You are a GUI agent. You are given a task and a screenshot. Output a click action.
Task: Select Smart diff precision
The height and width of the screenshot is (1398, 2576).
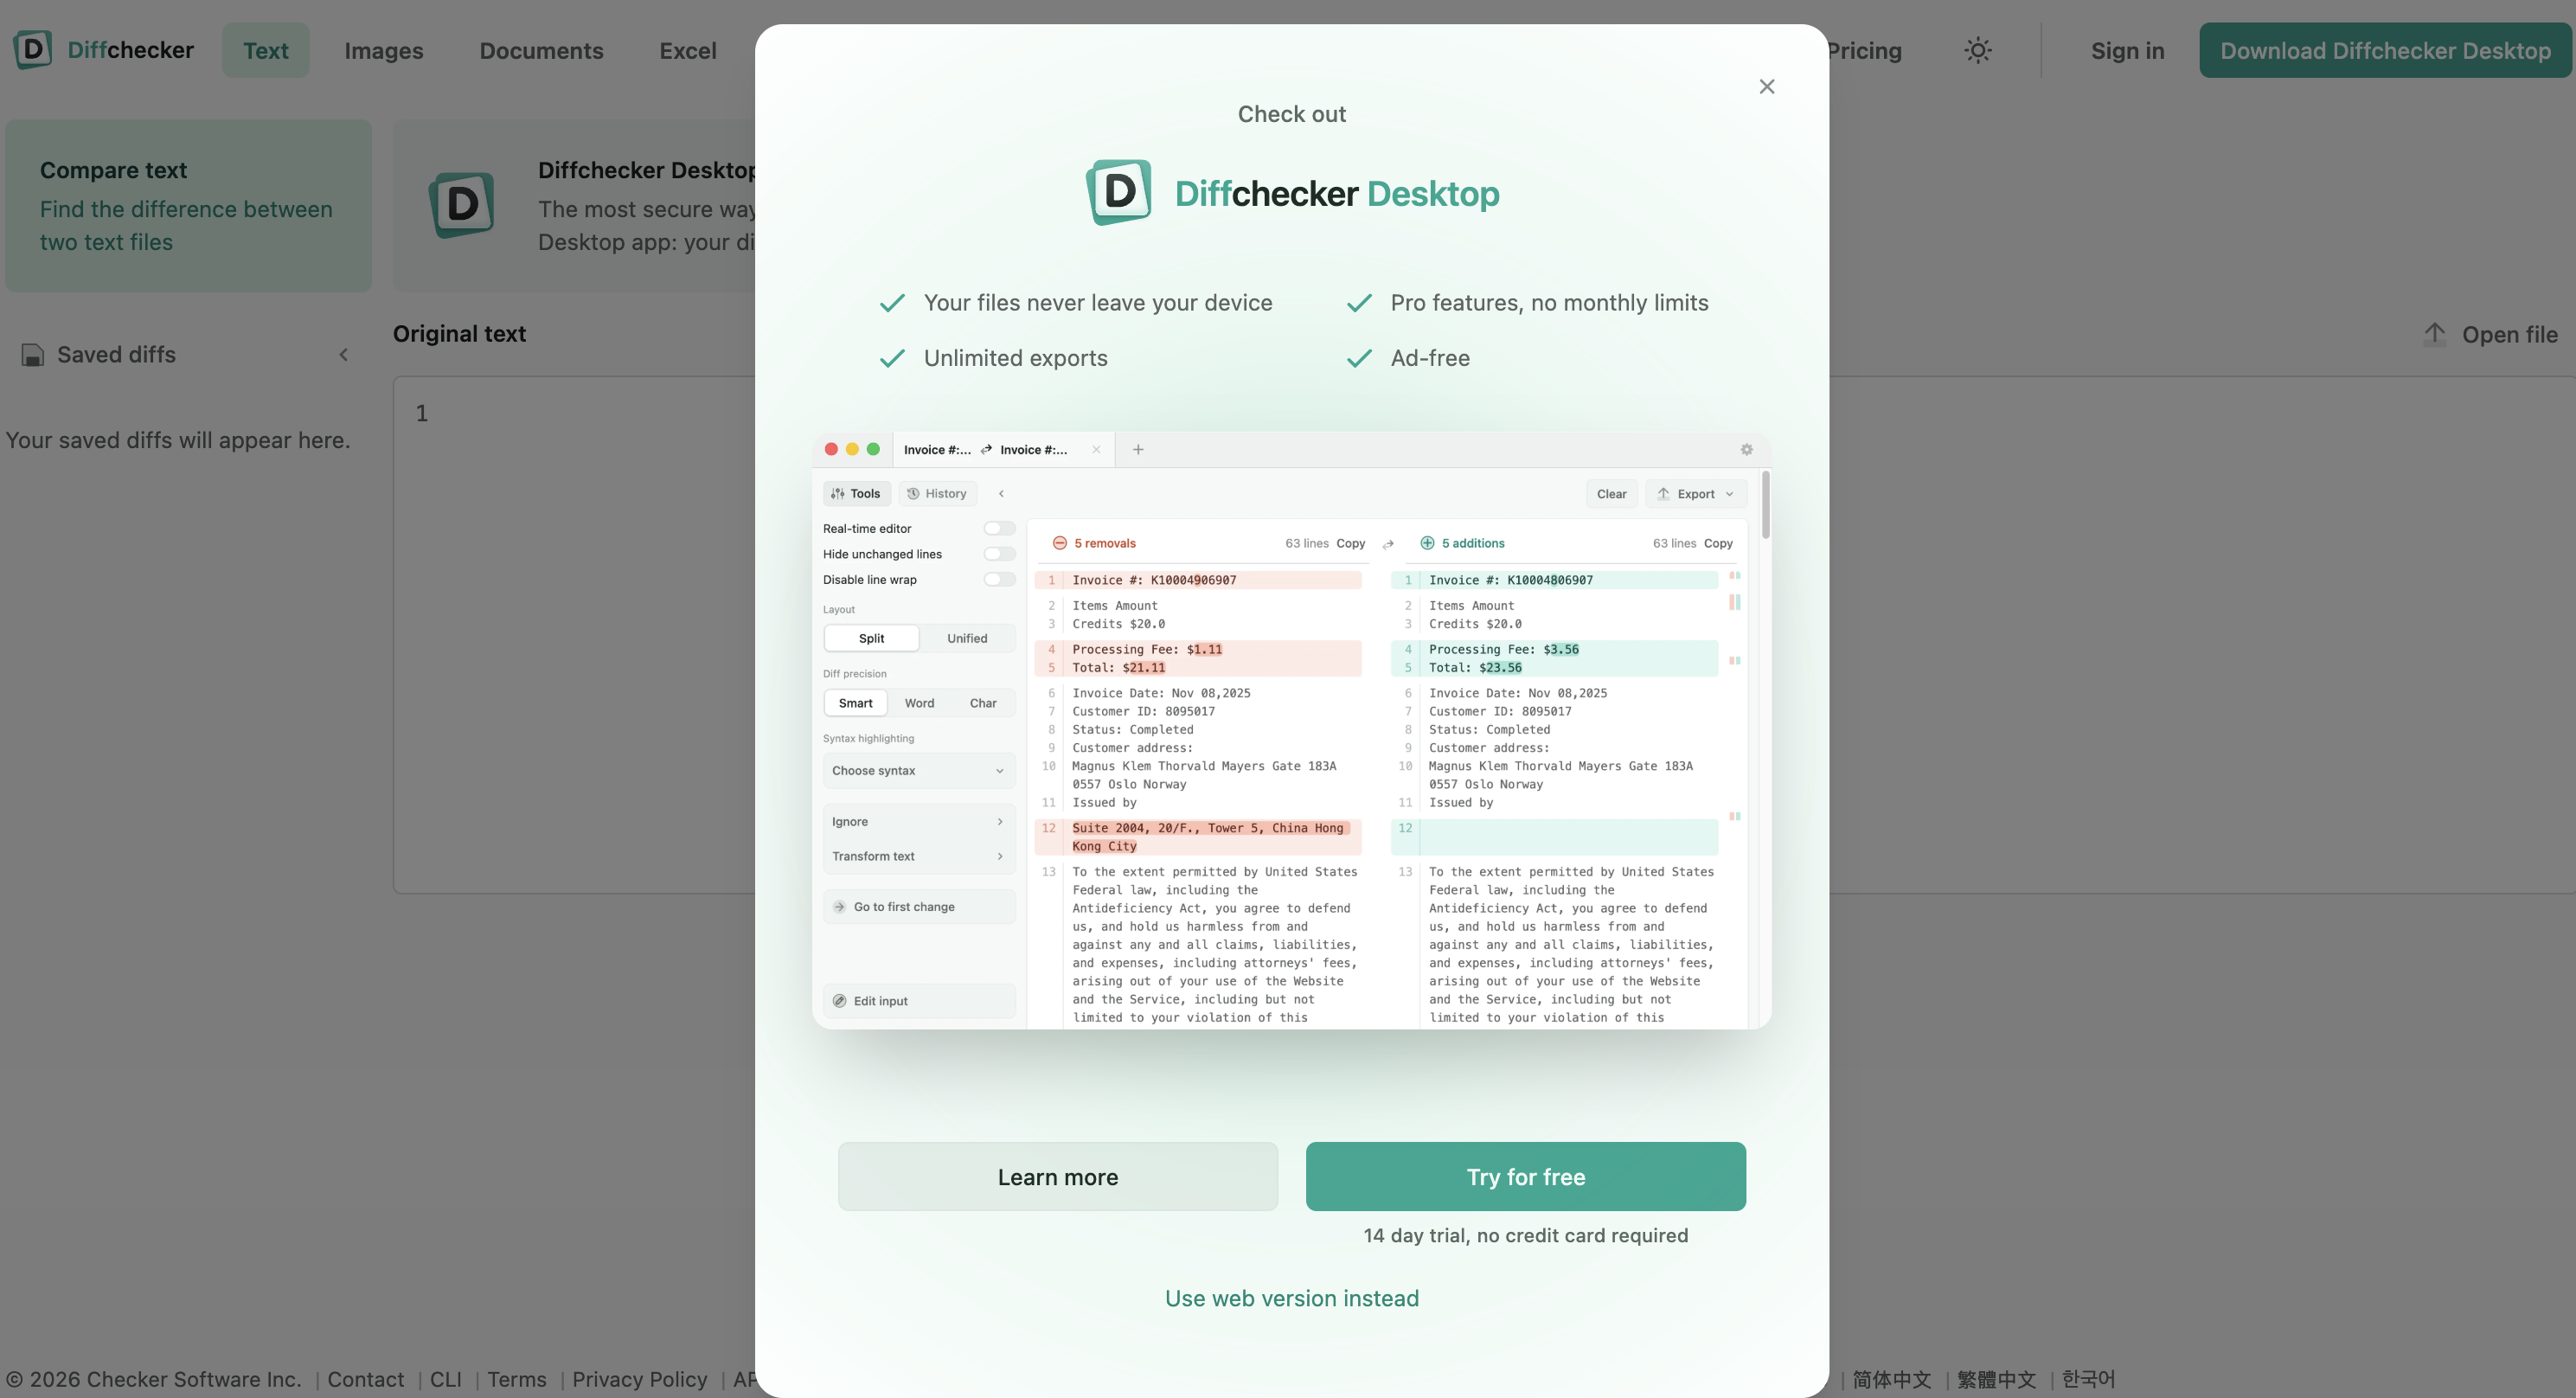[x=855, y=703]
